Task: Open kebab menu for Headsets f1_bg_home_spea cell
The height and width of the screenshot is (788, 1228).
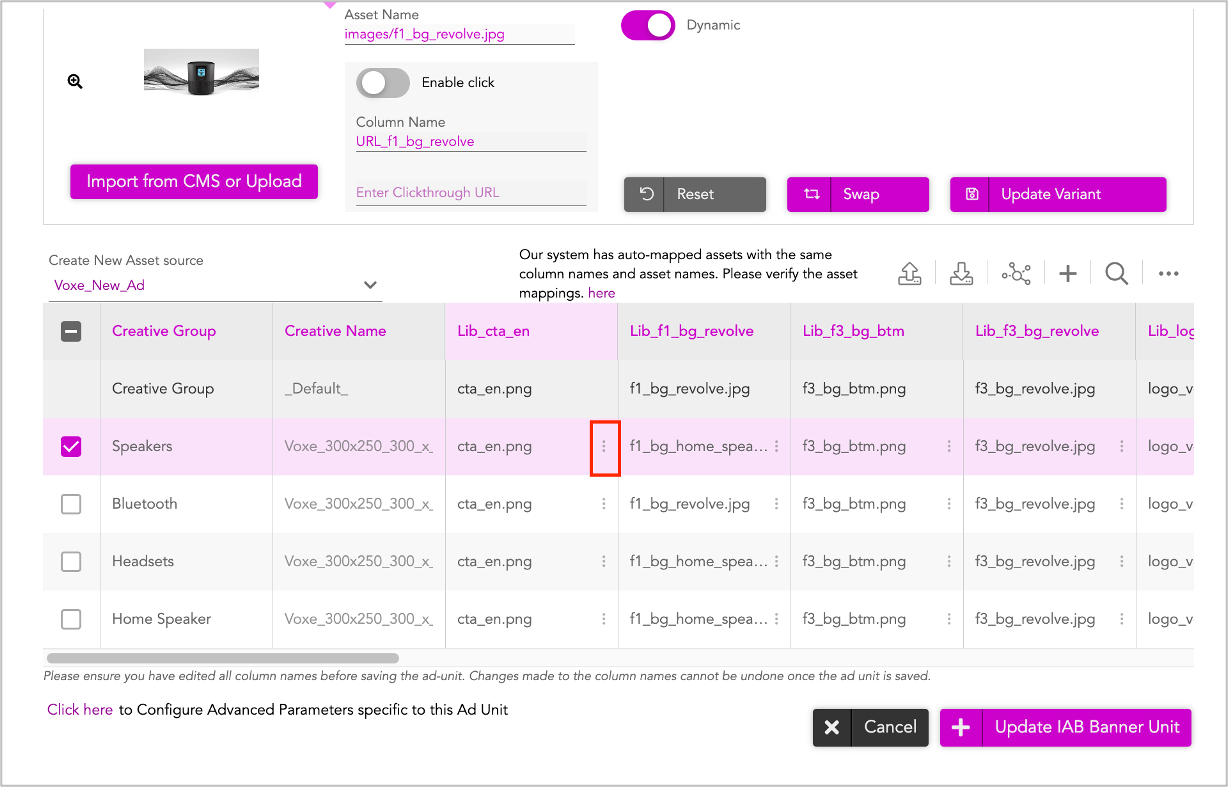Action: click(777, 561)
